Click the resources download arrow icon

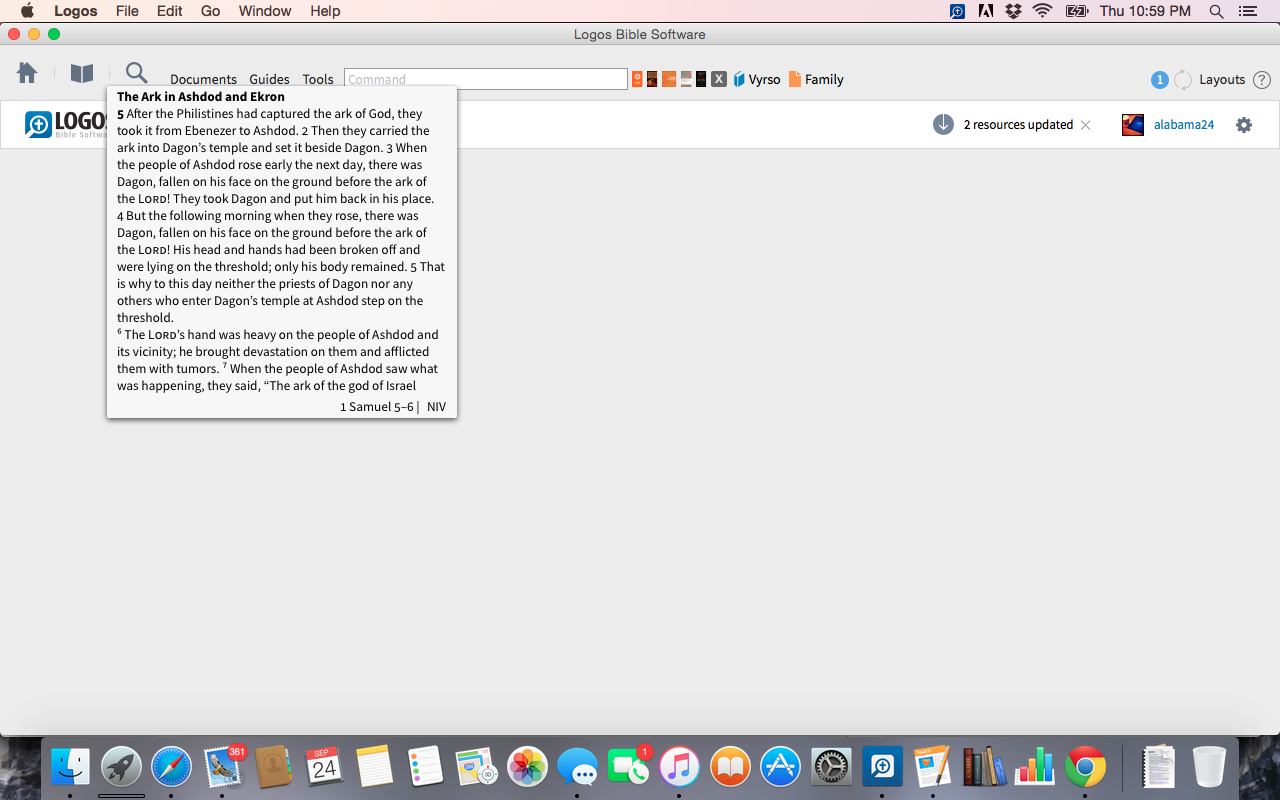(x=943, y=125)
